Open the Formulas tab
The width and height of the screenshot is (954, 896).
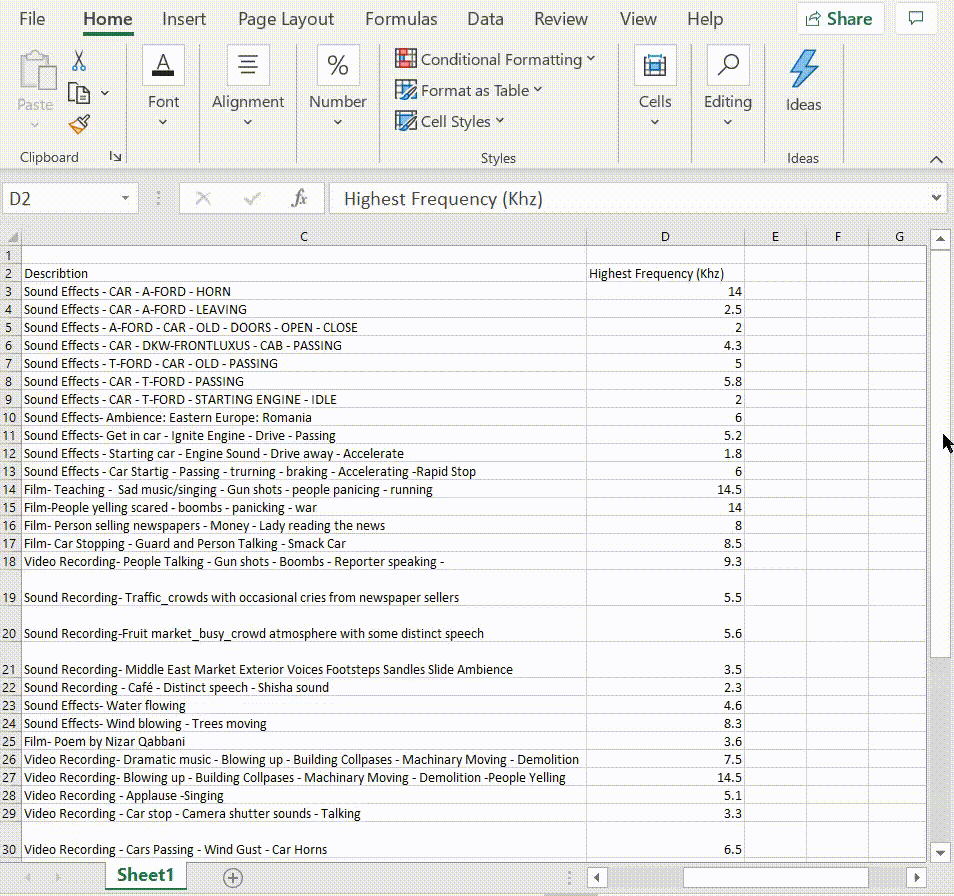tap(401, 19)
